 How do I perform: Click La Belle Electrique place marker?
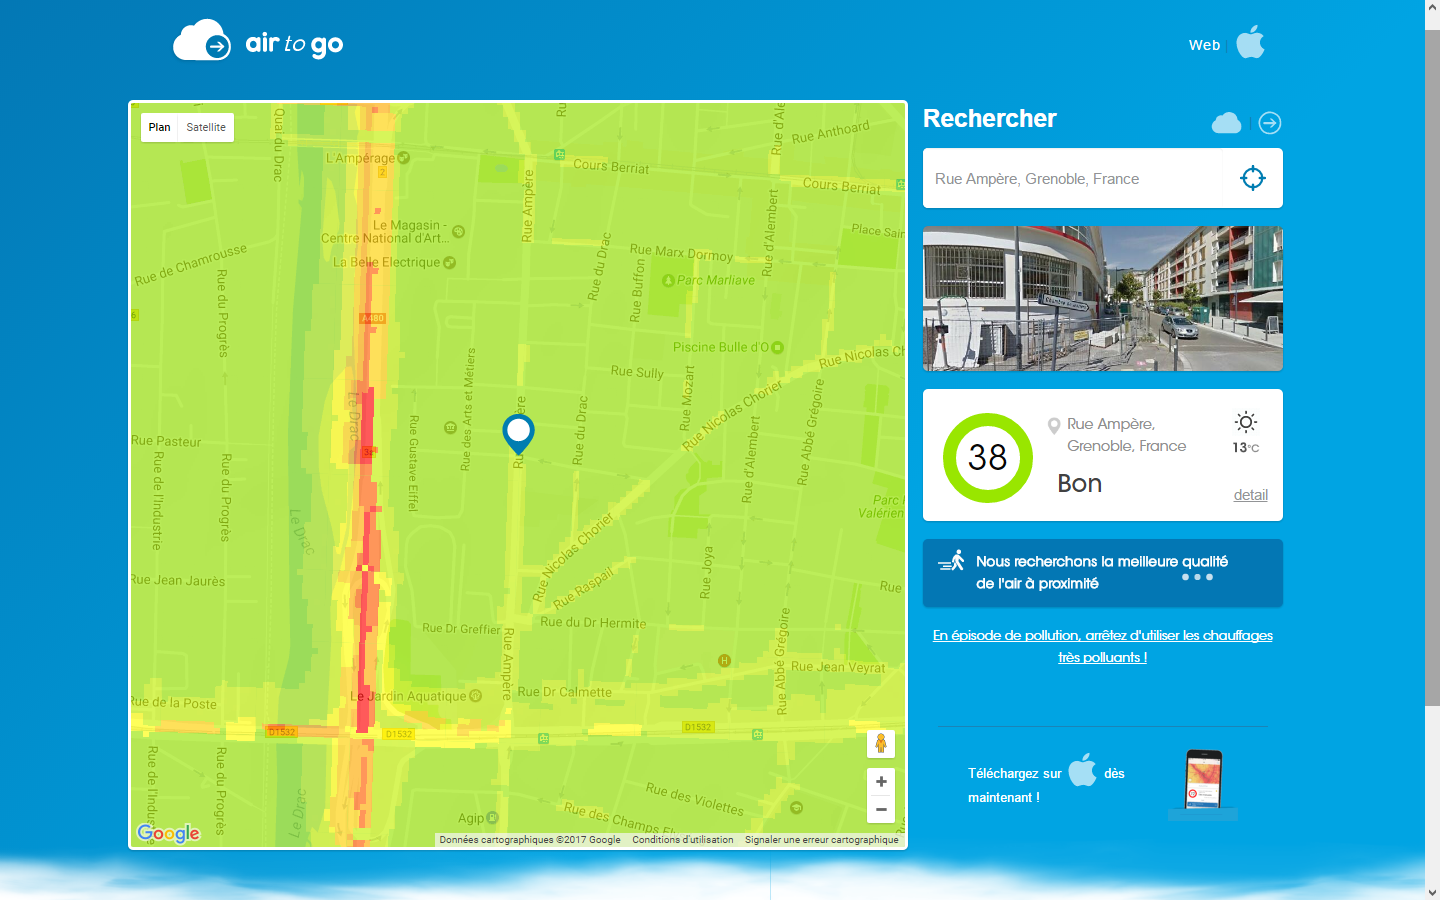(449, 263)
